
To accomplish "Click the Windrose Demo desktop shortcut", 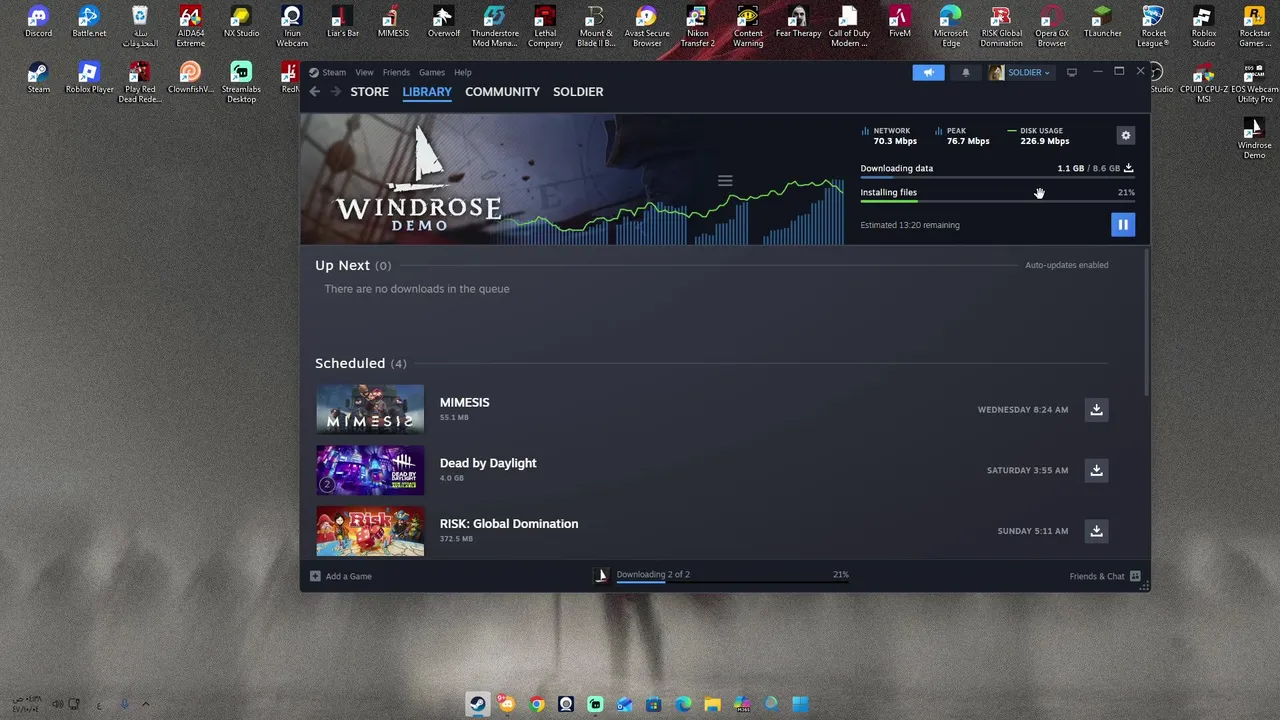I will [x=1255, y=139].
